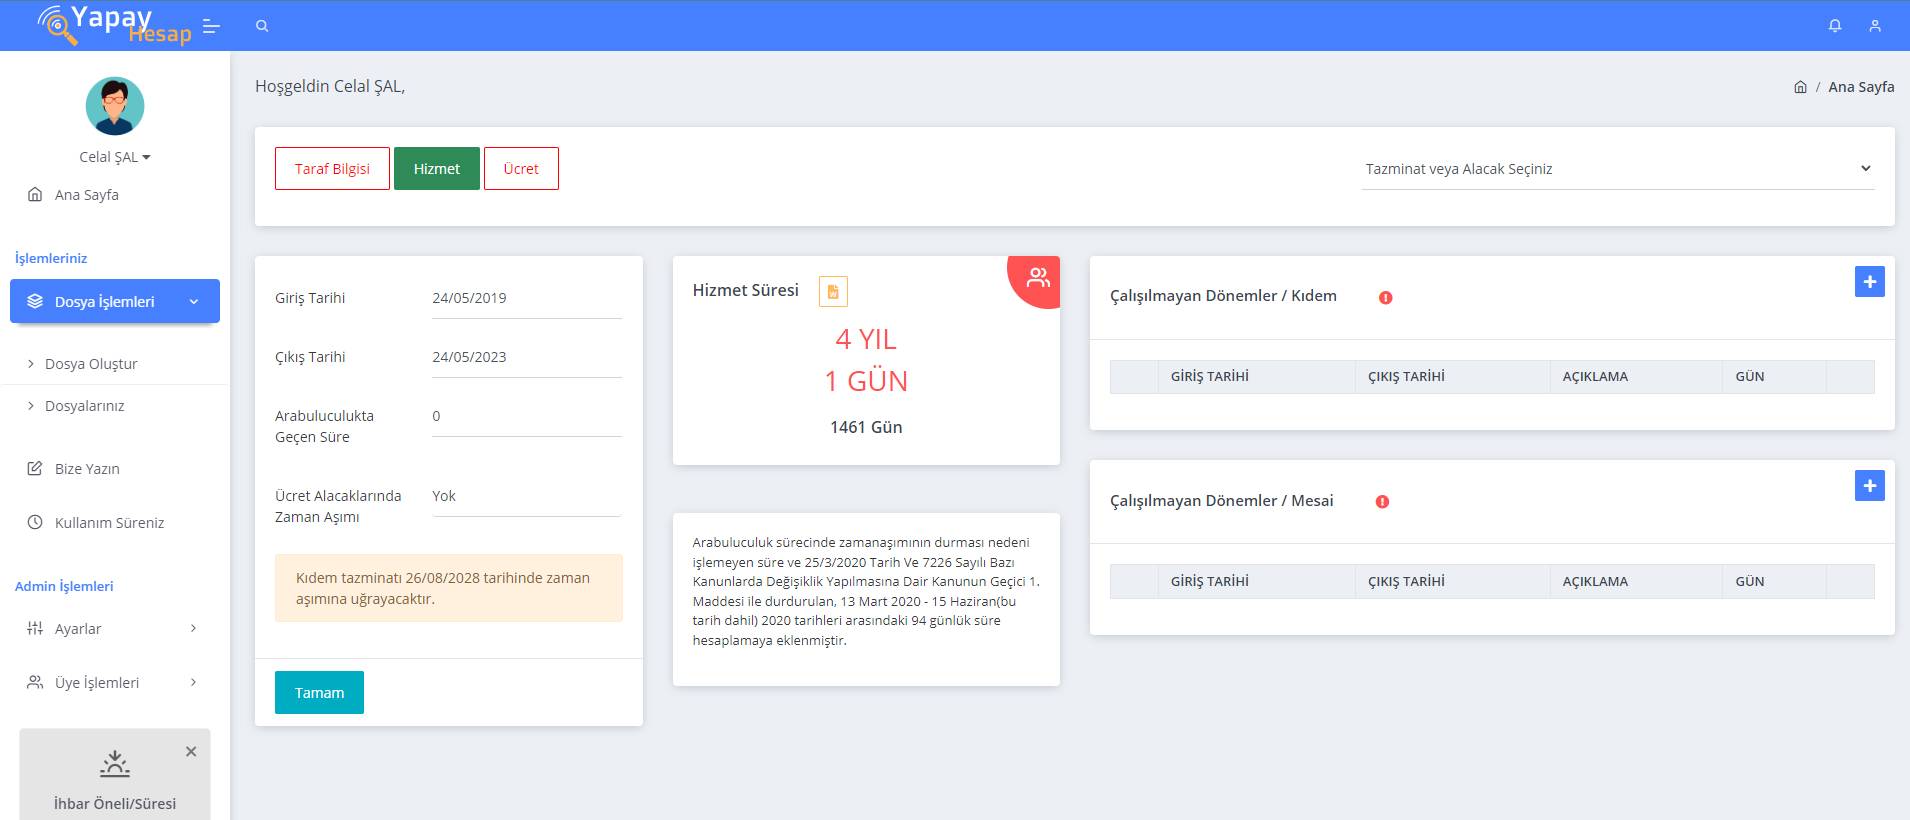Open Celal ŞAL profile dropdown

click(x=115, y=157)
